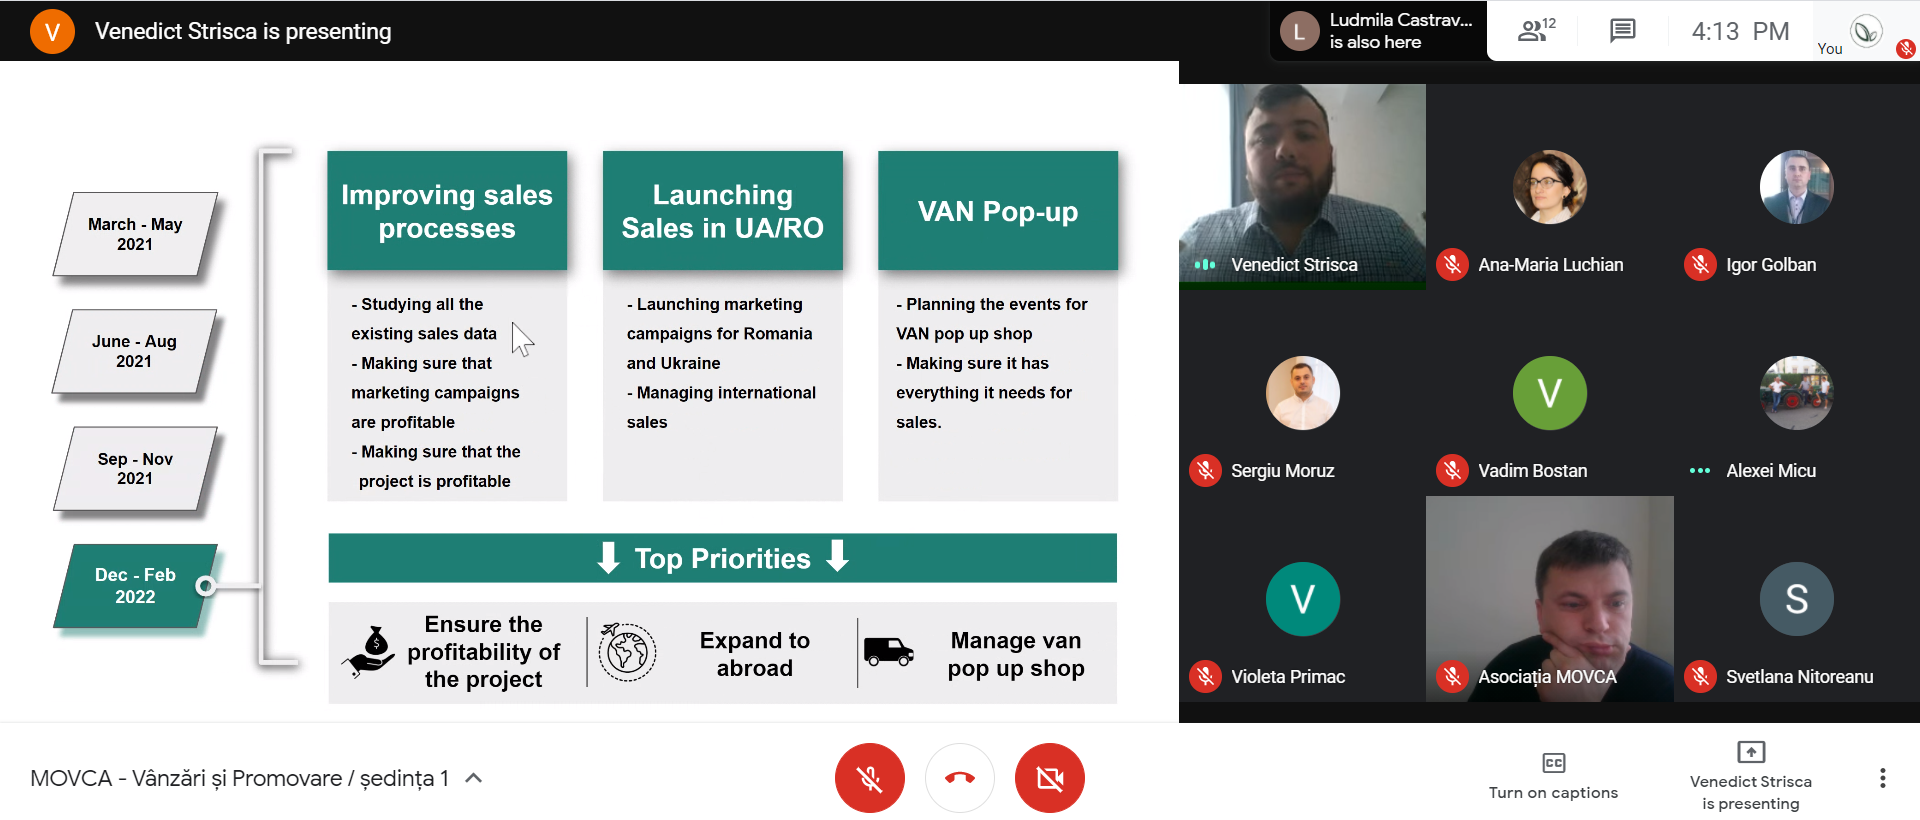Click the Dec - Feb 2022 timeline marker
The width and height of the screenshot is (1920, 820).
pos(135,586)
